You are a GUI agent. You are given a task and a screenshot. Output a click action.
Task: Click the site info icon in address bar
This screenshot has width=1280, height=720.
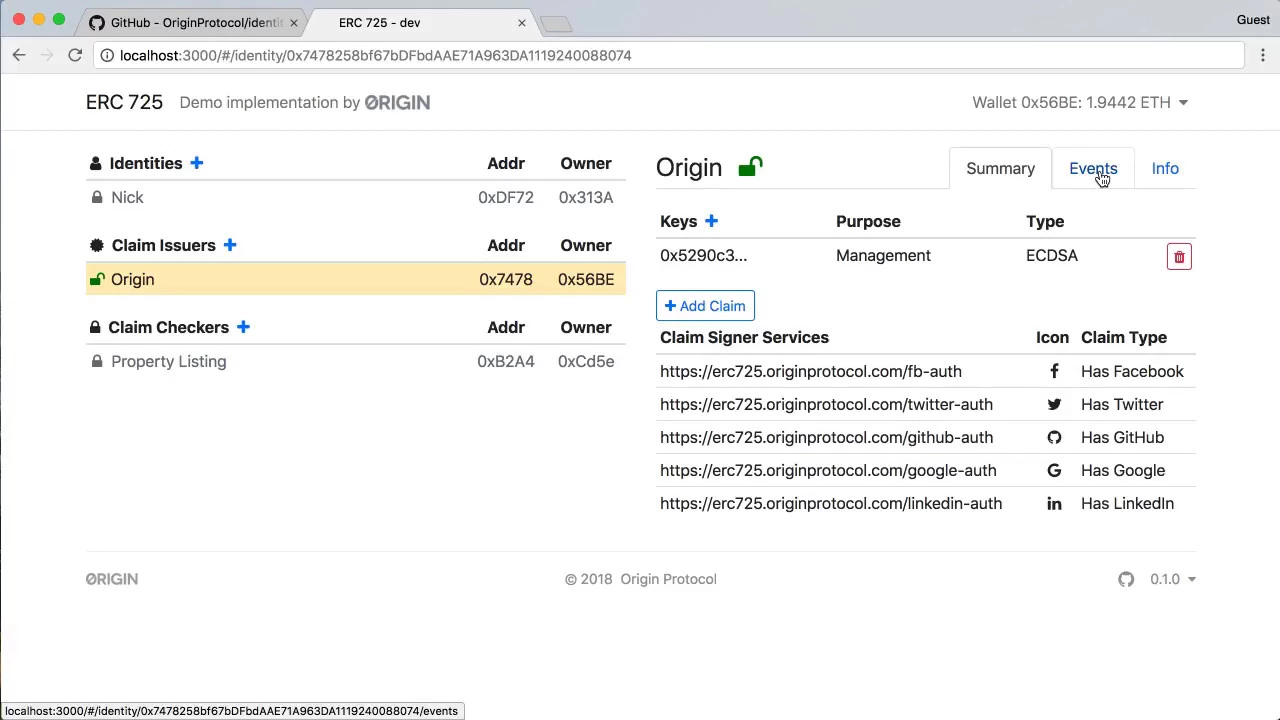pyautogui.click(x=107, y=55)
